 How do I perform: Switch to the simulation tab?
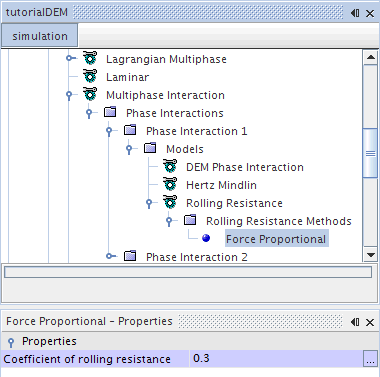[x=40, y=36]
